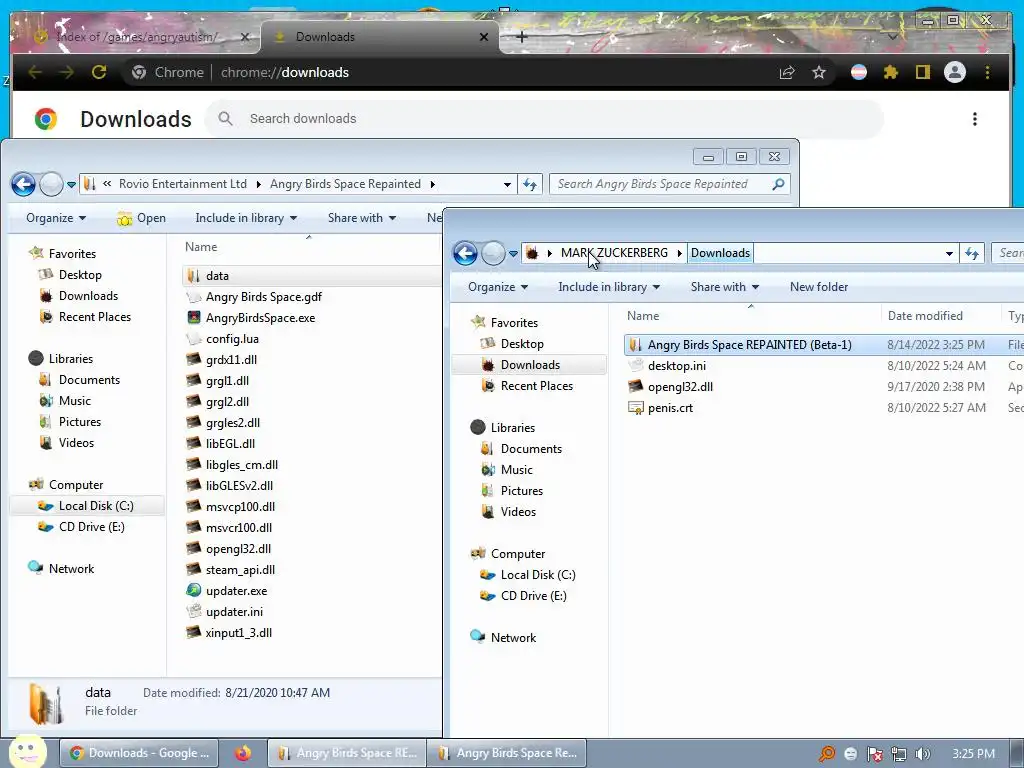
Task: Open Include in library in Downloads window
Action: click(609, 287)
